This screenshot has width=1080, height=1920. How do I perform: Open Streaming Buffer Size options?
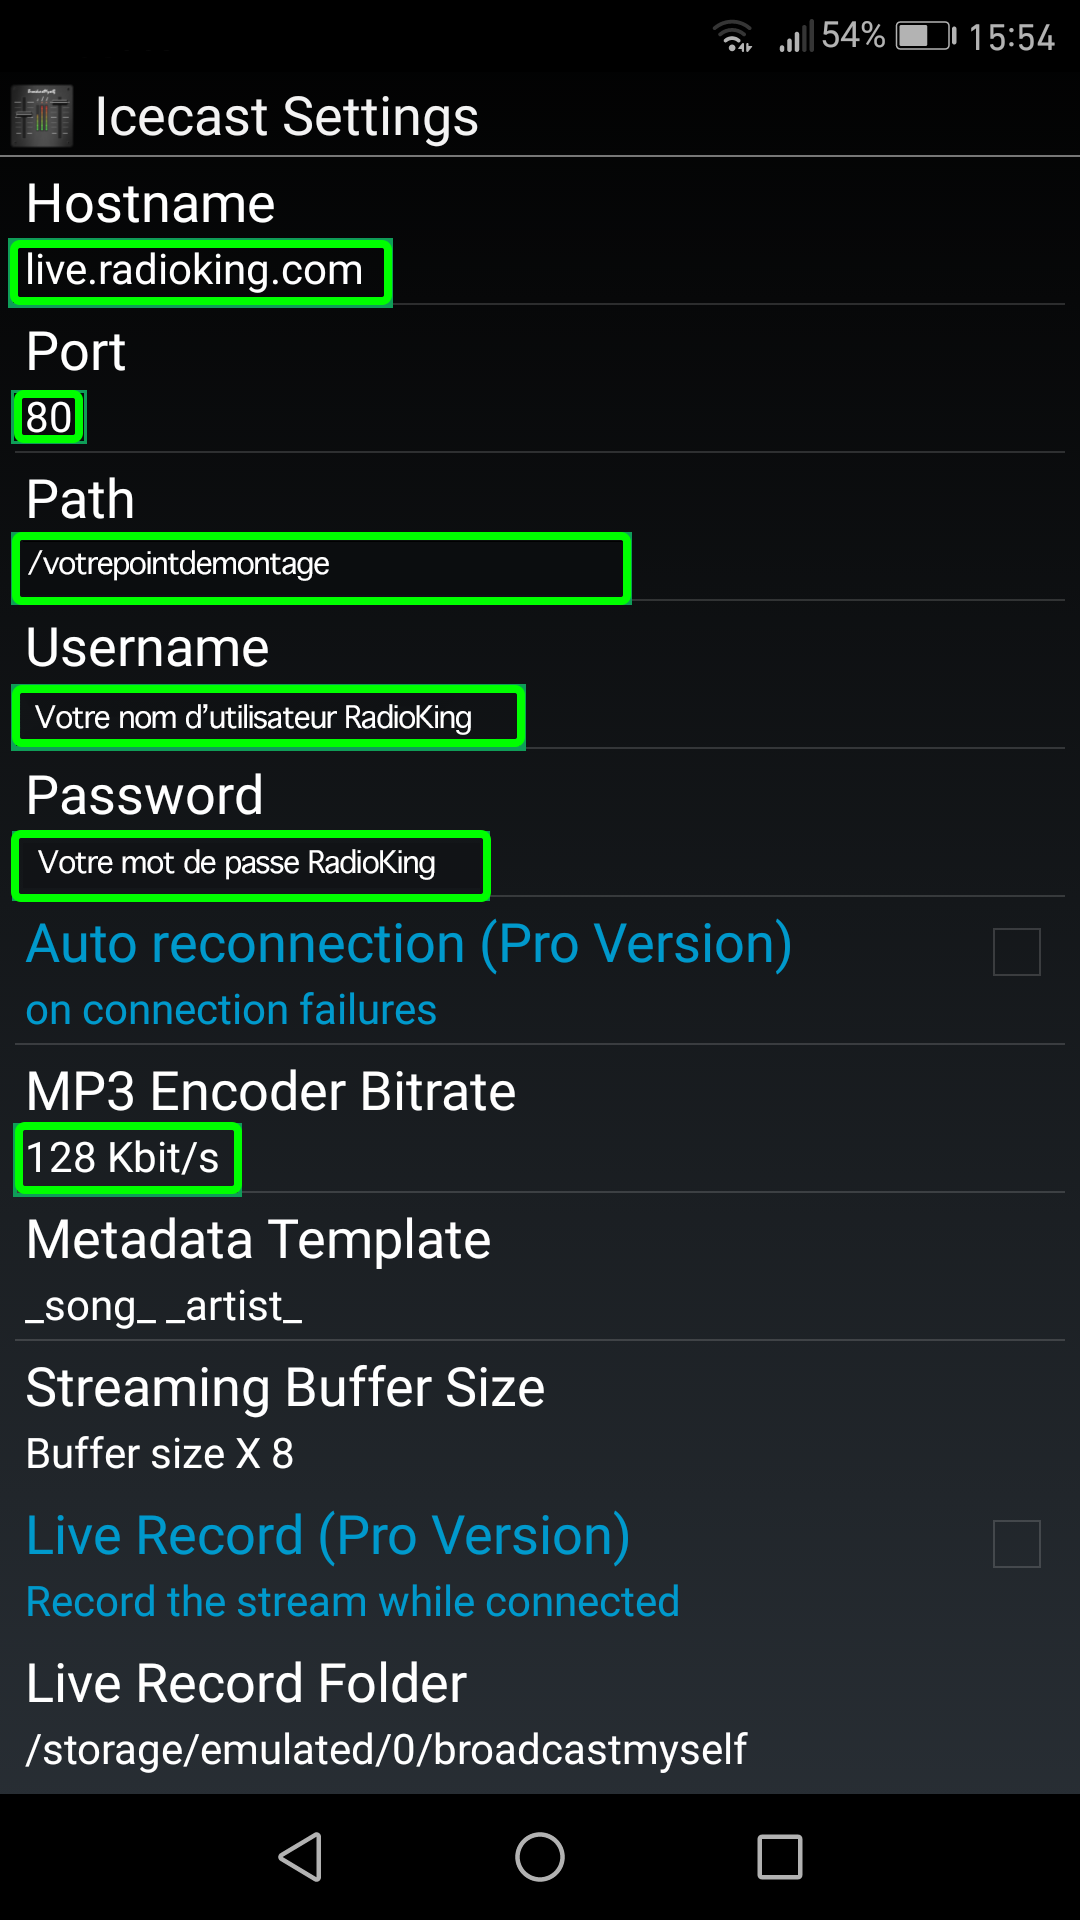(540, 1415)
